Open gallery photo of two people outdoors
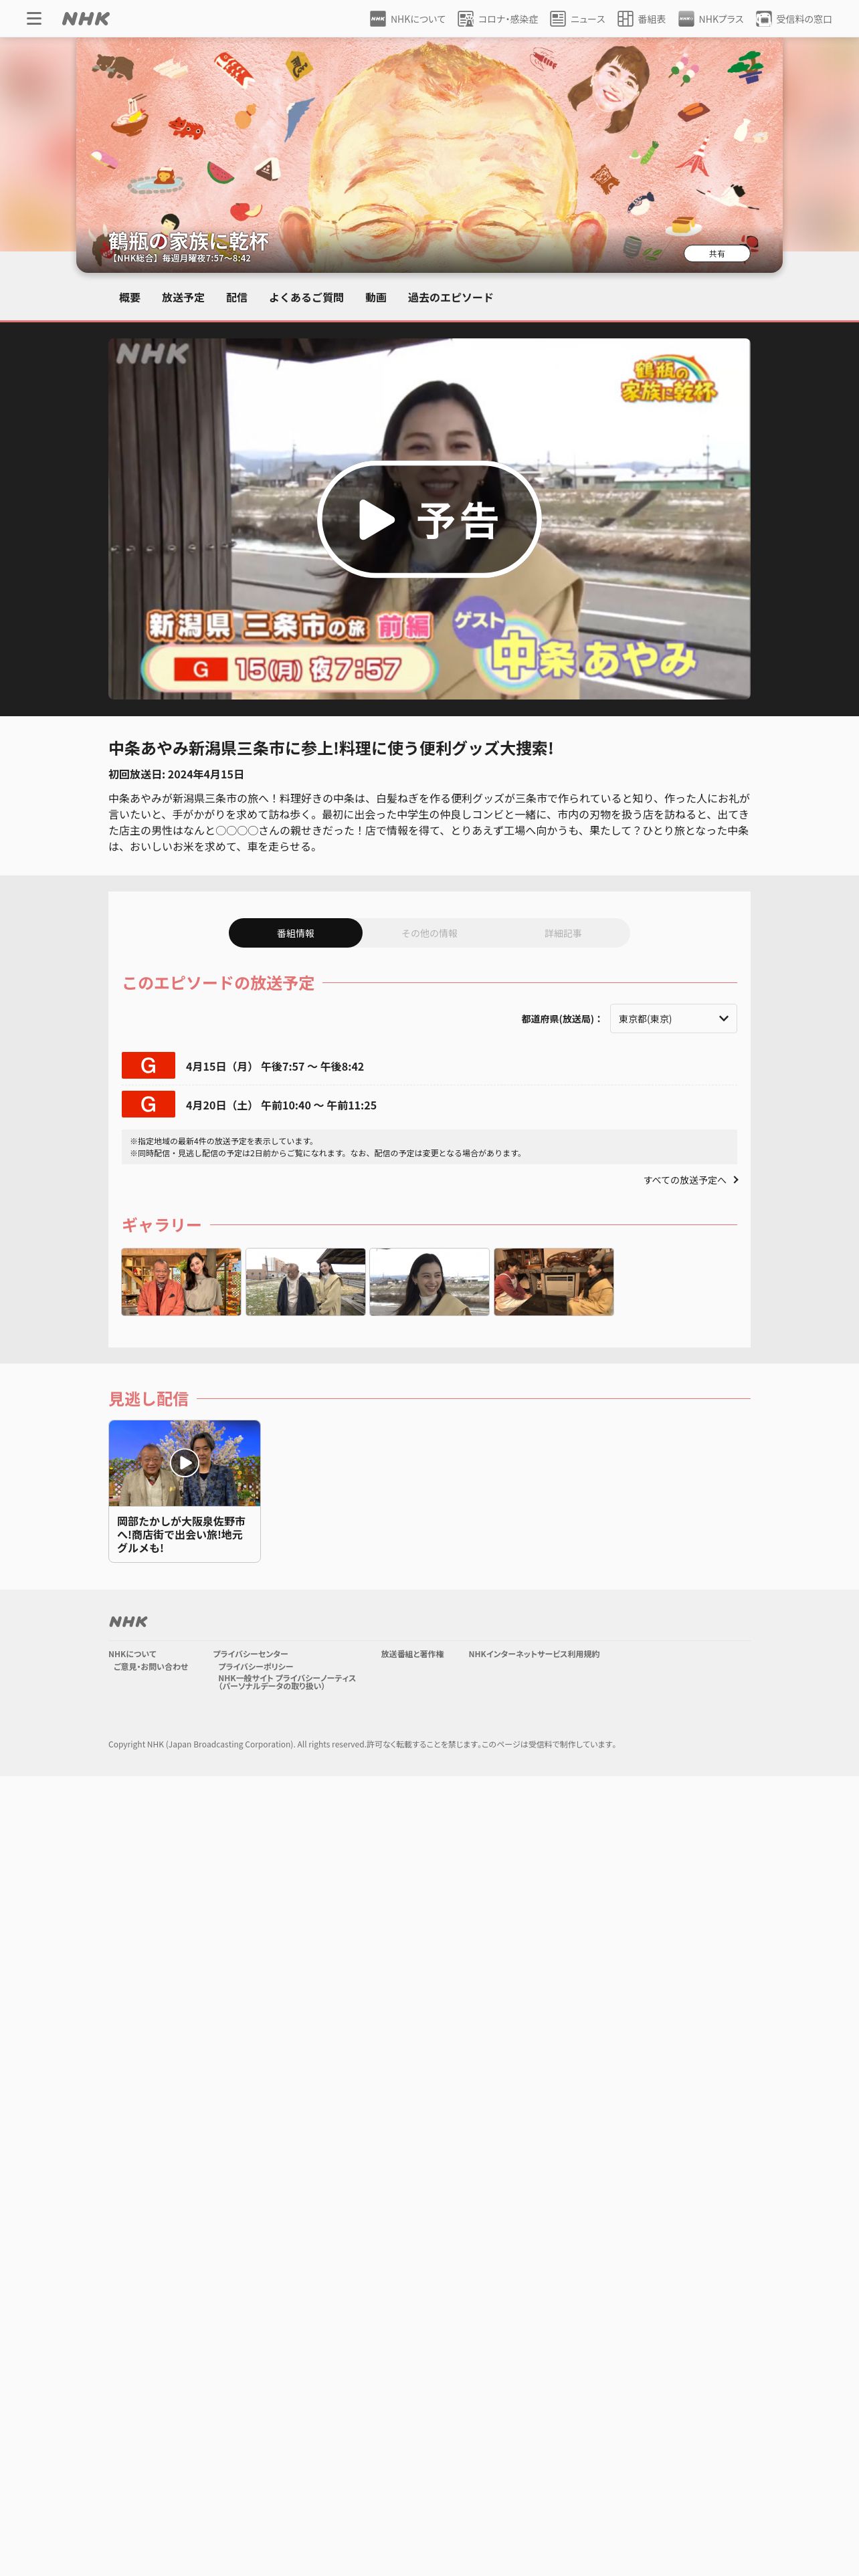859x2576 pixels. (x=305, y=1282)
